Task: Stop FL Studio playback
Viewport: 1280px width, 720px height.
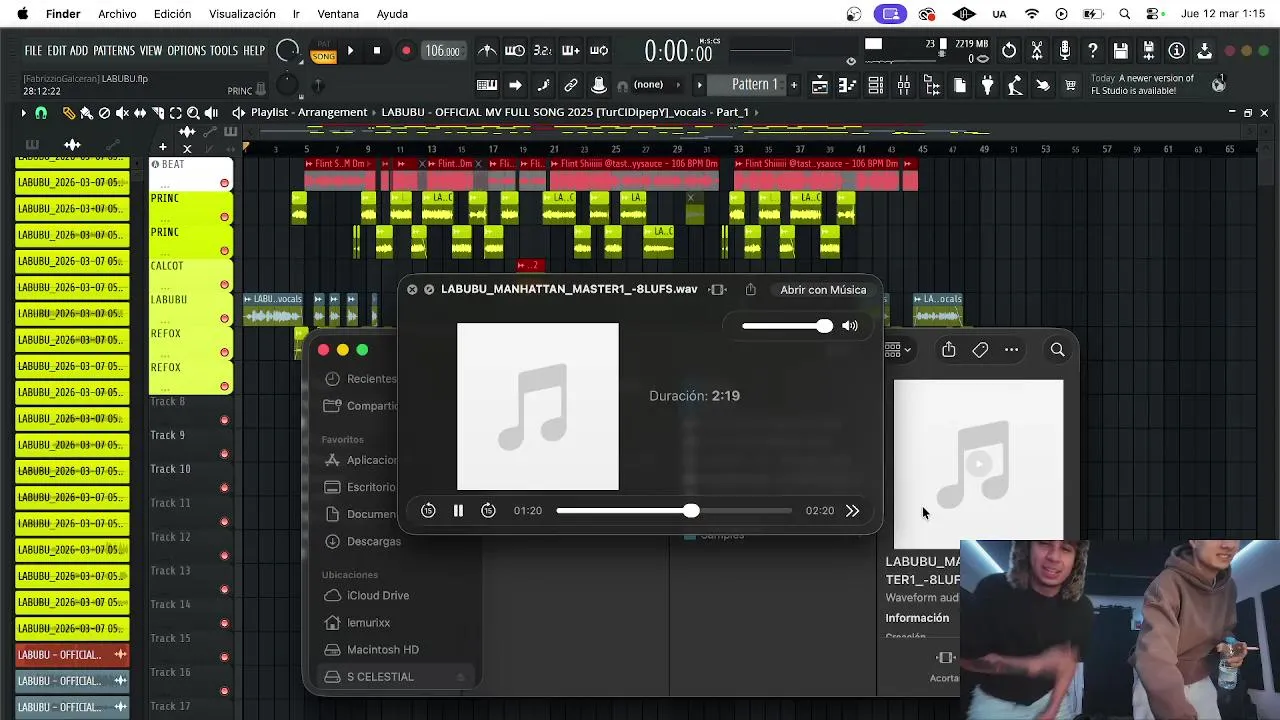Action: point(377,51)
